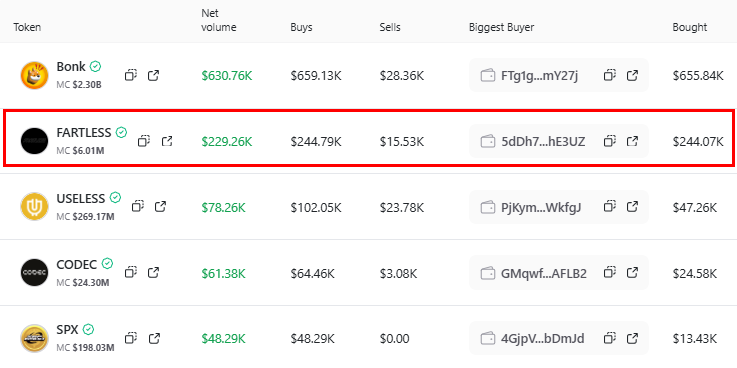Click the biggest buyer wallet 5dDh7...hE3UZ
This screenshot has width=737, height=368.
(x=543, y=141)
